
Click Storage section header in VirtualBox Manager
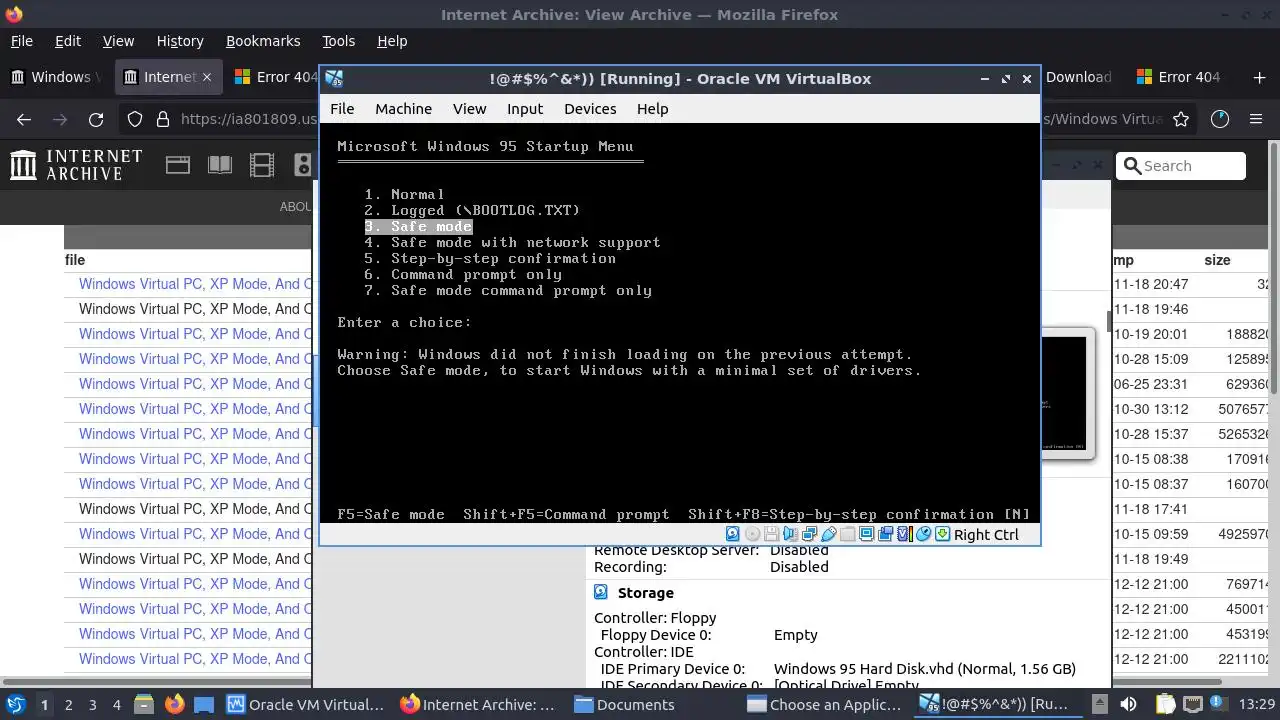(645, 593)
